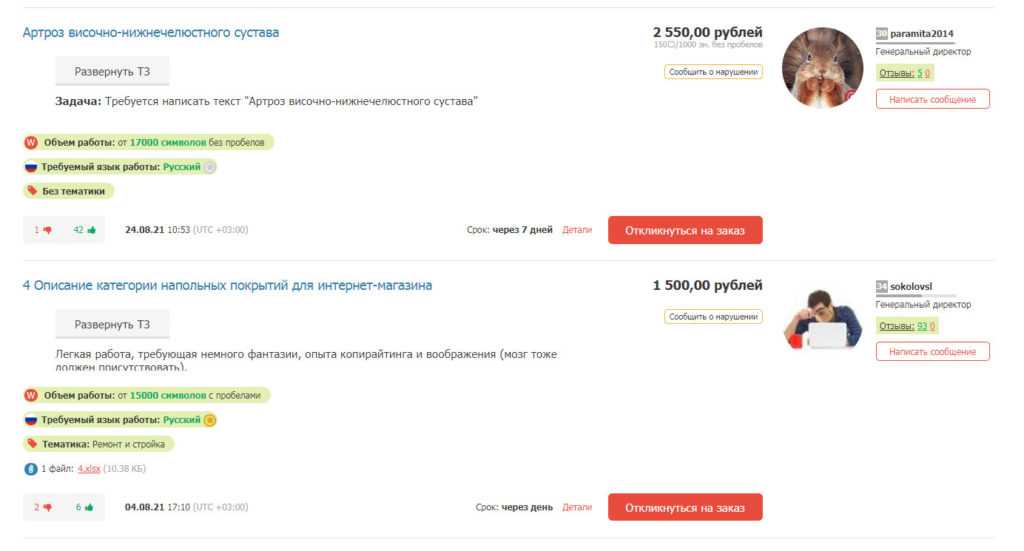Click the red tag icon by Ремонт и стройка

32,443
